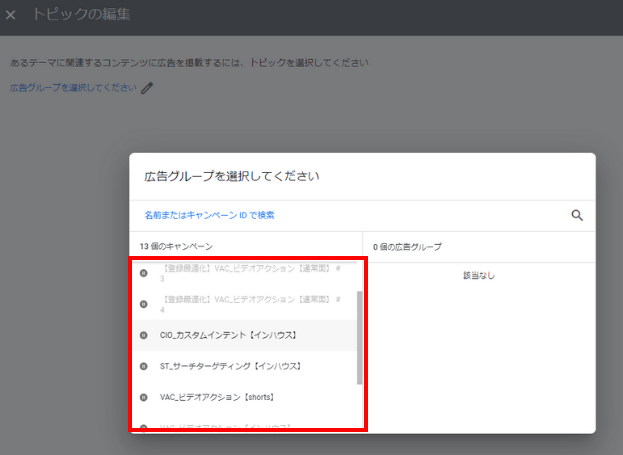Image resolution: width=623 pixels, height=455 pixels.
Task: Click status icon next to ST_サーチターゲティング campaign
Action: (144, 366)
